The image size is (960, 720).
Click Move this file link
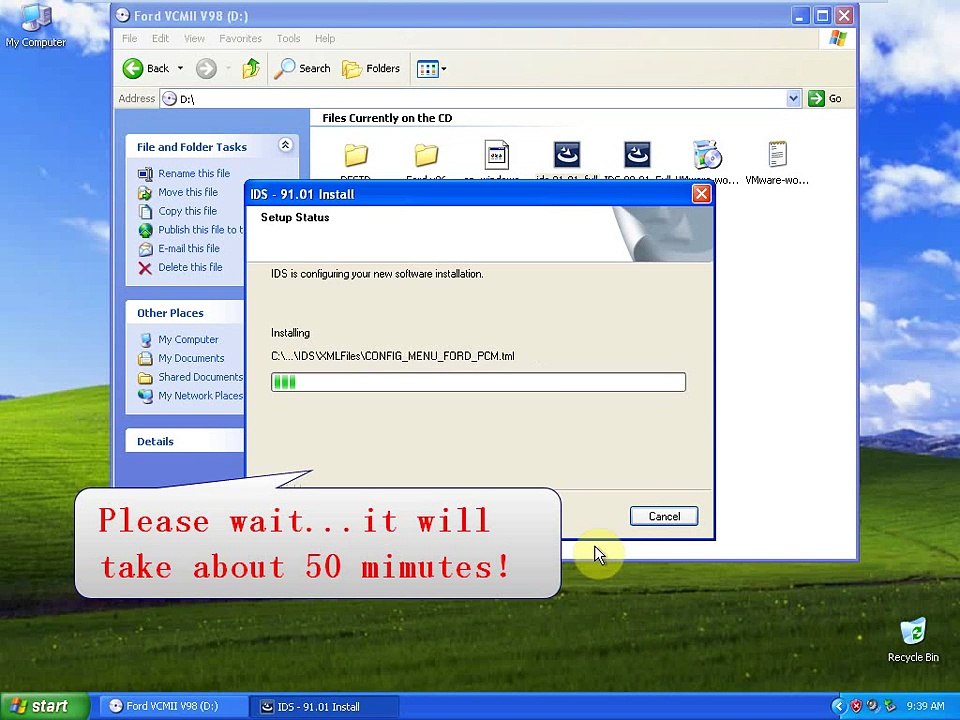[x=188, y=192]
